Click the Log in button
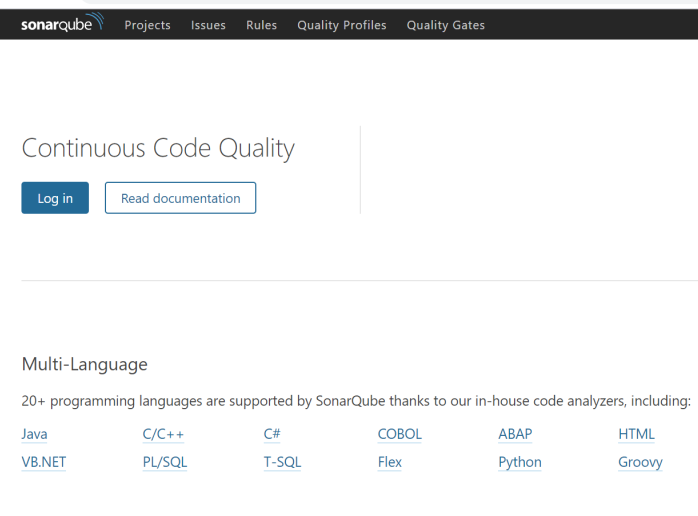This screenshot has width=698, height=516. [x=55, y=198]
